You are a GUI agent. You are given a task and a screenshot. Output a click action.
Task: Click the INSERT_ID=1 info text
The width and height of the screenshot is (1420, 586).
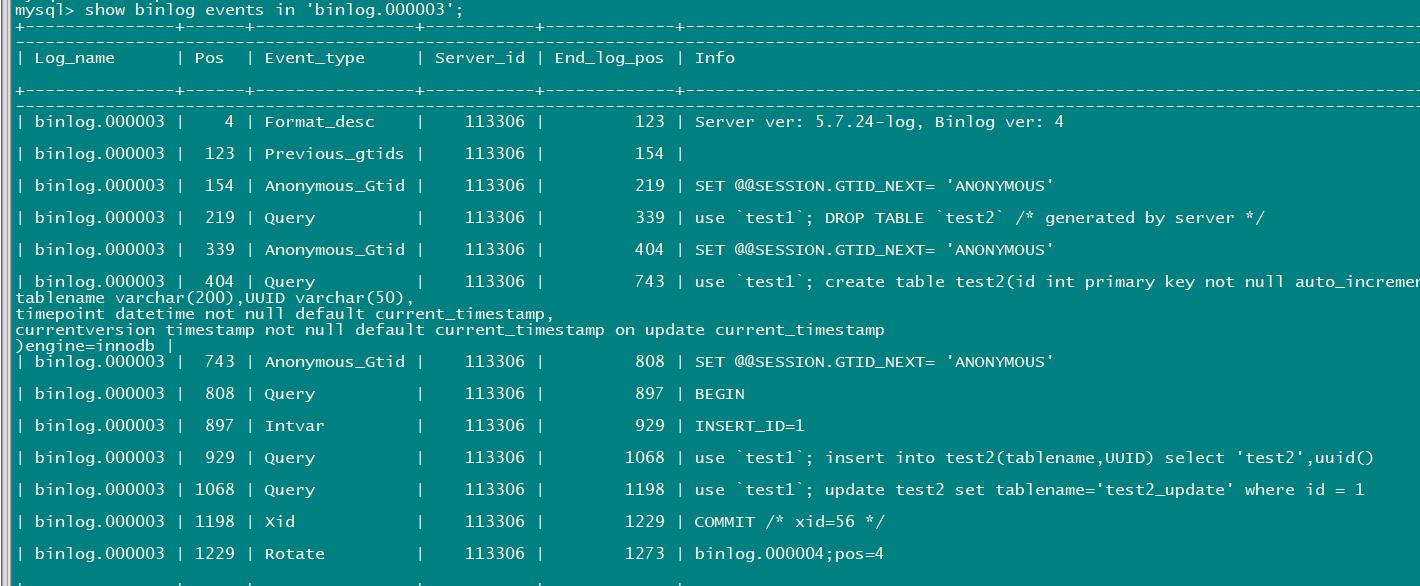click(750, 426)
